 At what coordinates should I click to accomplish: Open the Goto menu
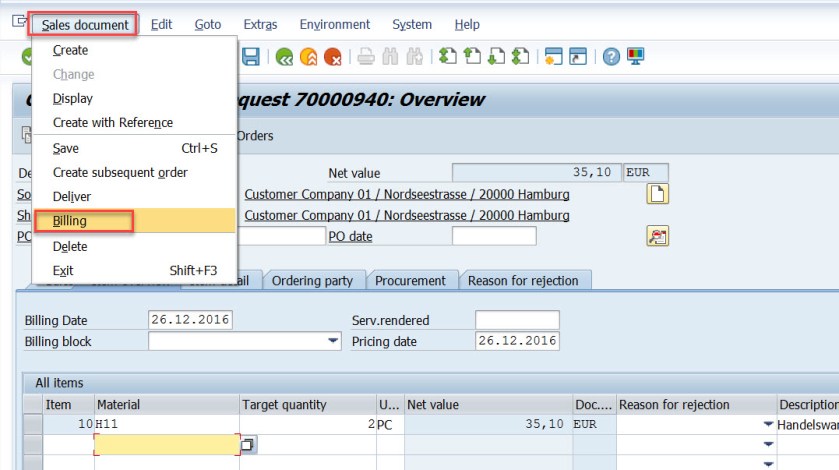(208, 25)
